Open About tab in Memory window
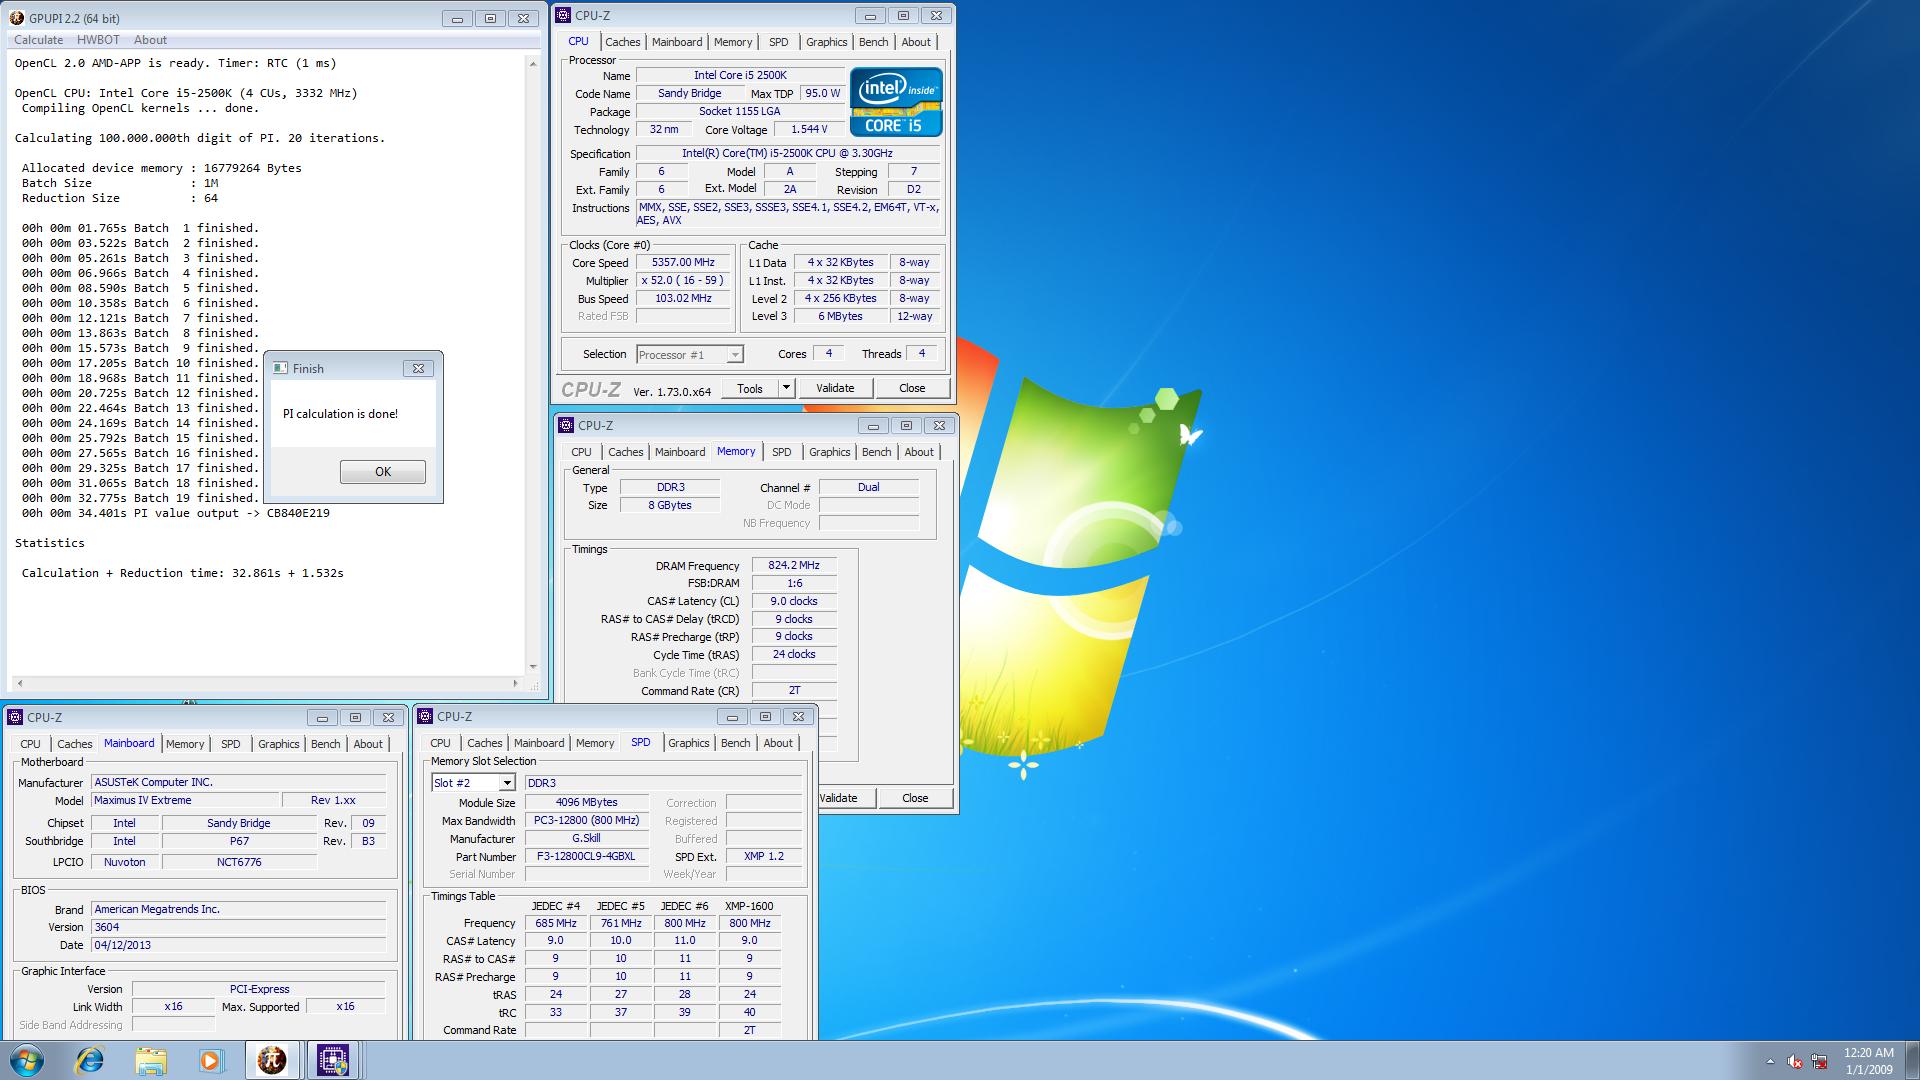This screenshot has height=1080, width=1920. coord(919,452)
